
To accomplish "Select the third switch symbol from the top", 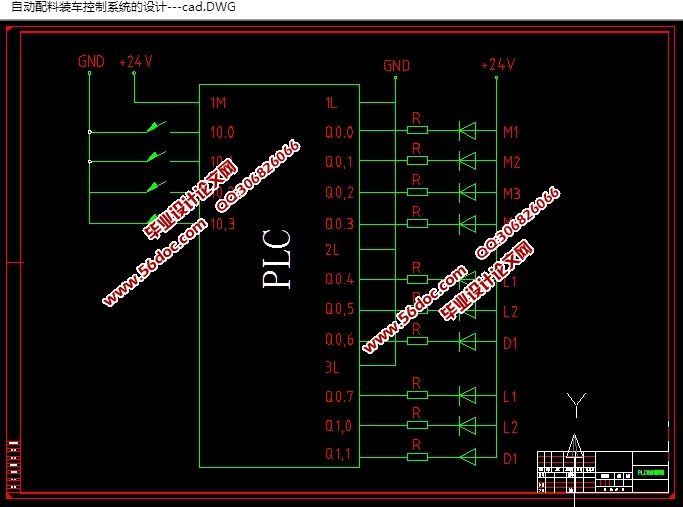I will tap(157, 187).
